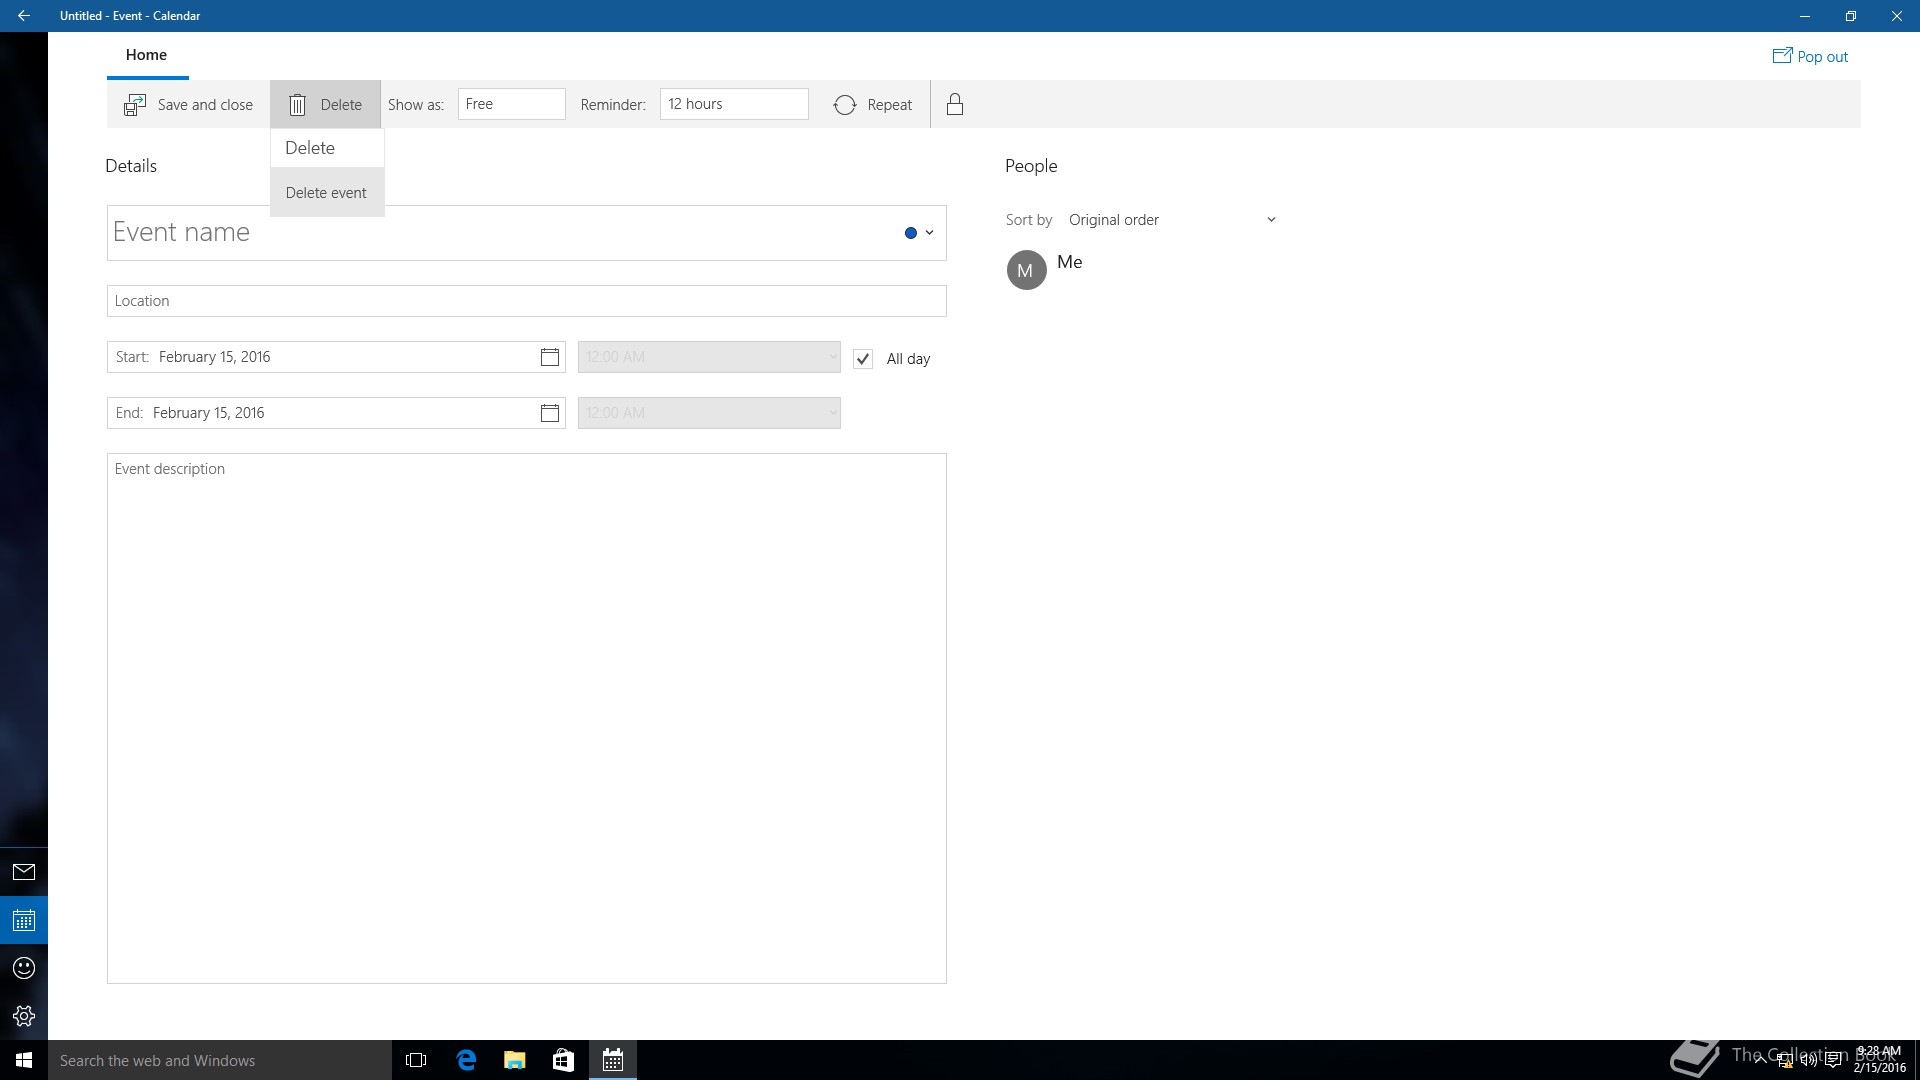Image resolution: width=1920 pixels, height=1080 pixels.
Task: Open Start date calendar picker icon
Action: coord(549,357)
